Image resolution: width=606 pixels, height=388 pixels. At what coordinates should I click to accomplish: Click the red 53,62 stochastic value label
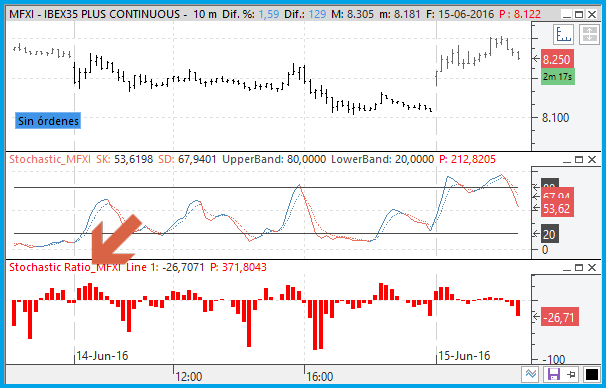(x=557, y=209)
